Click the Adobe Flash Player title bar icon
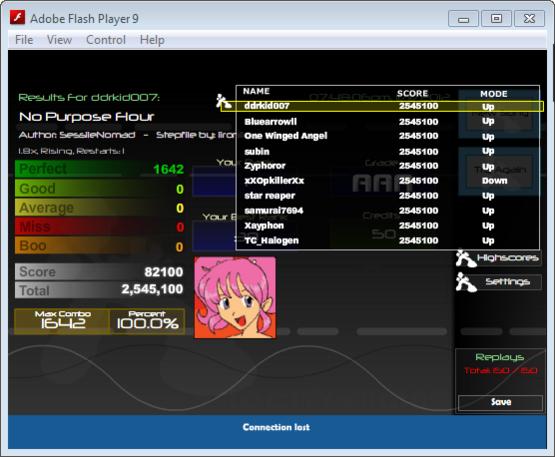This screenshot has height=457, width=555. click(17, 17)
